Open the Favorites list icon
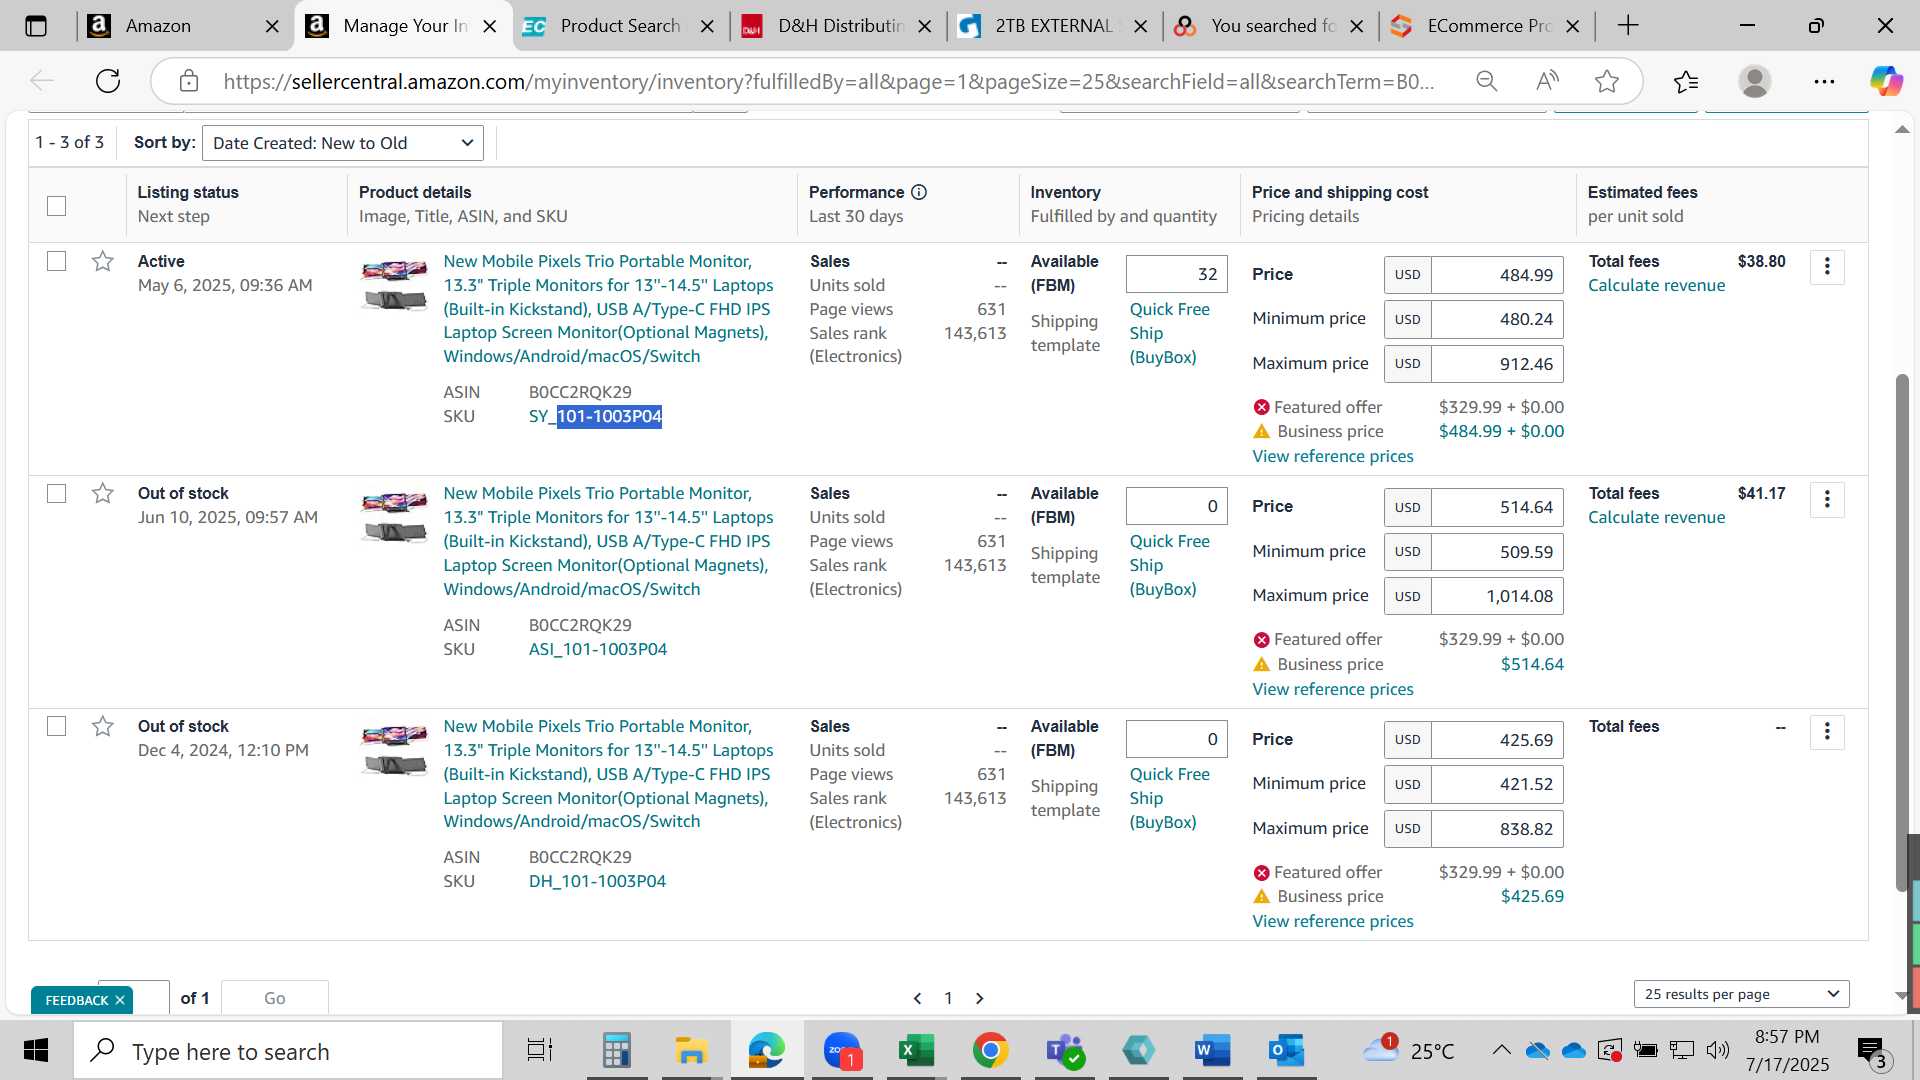The height and width of the screenshot is (1080, 1920). 1686,81
